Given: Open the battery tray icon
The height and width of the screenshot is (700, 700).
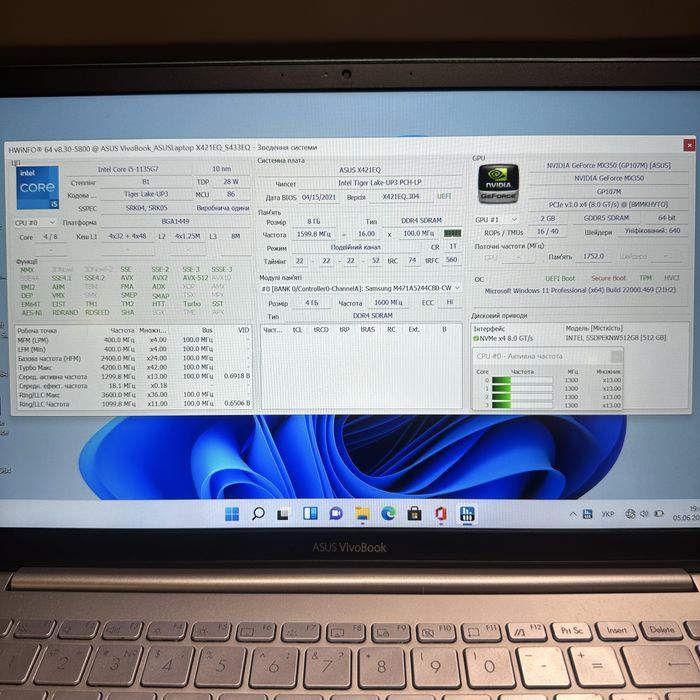Looking at the screenshot, I should [659, 513].
